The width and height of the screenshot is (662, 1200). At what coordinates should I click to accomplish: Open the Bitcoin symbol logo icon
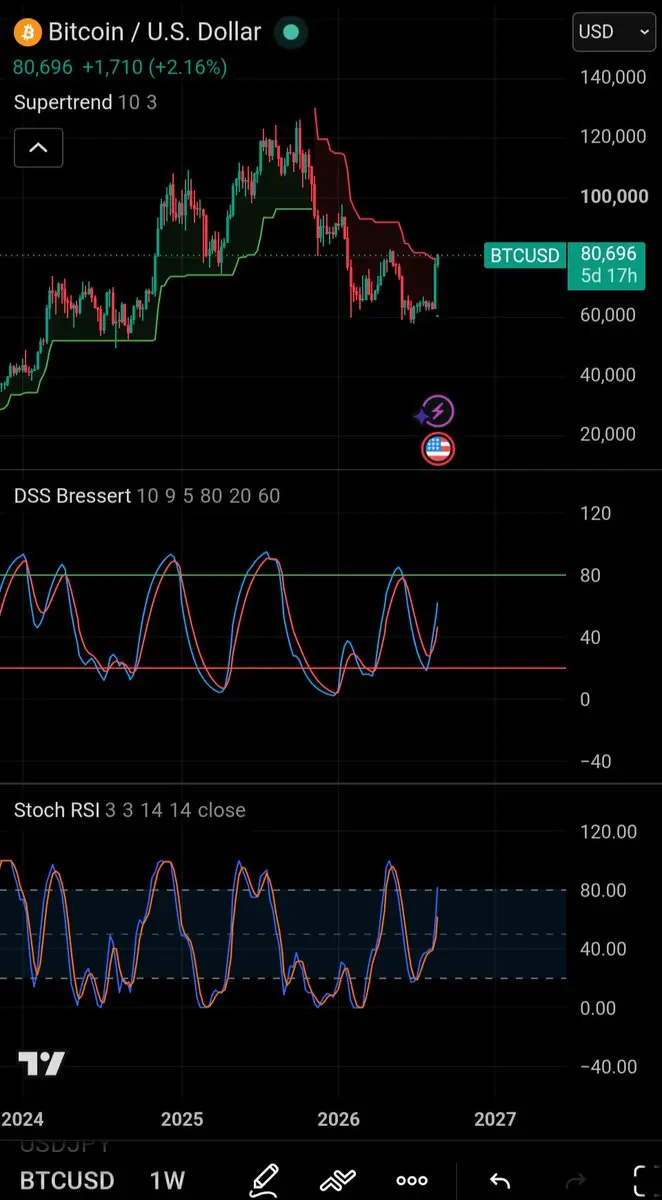[28, 32]
